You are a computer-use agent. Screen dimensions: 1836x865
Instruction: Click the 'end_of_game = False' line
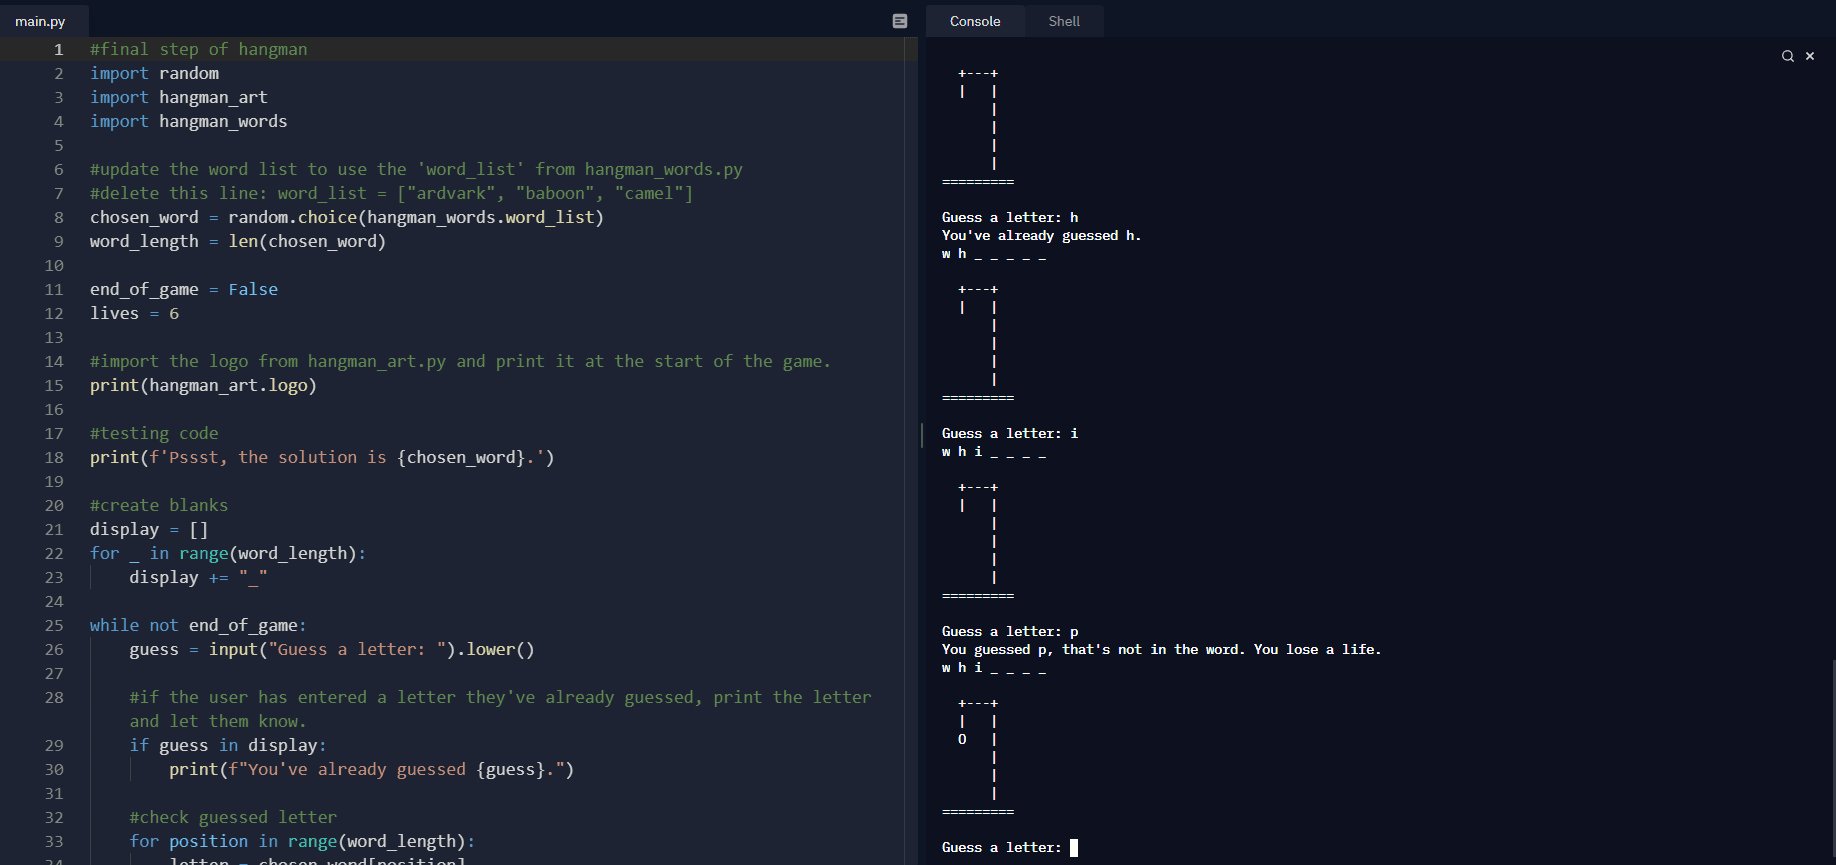pyautogui.click(x=184, y=289)
